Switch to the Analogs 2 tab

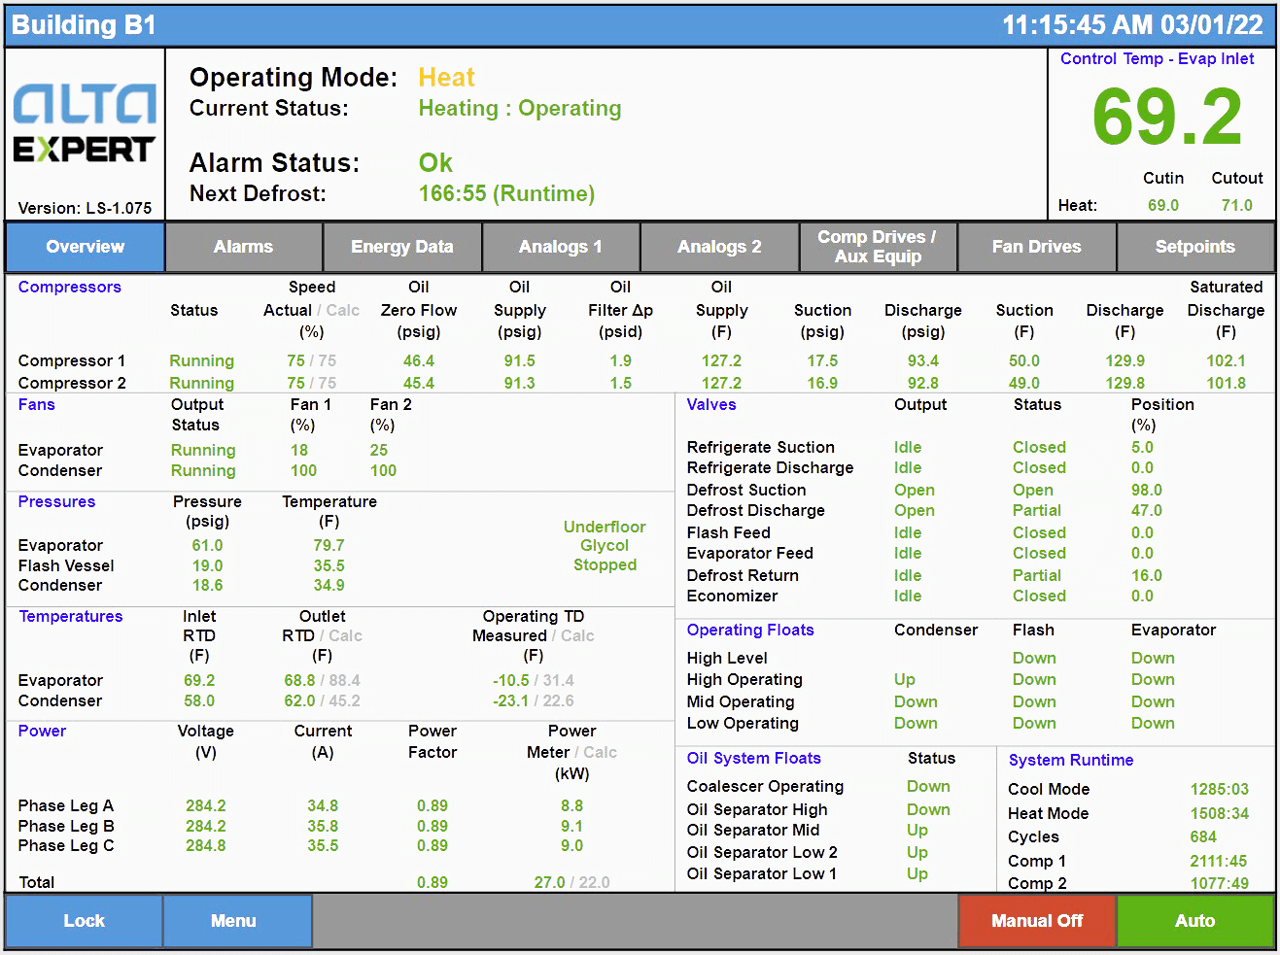(719, 246)
